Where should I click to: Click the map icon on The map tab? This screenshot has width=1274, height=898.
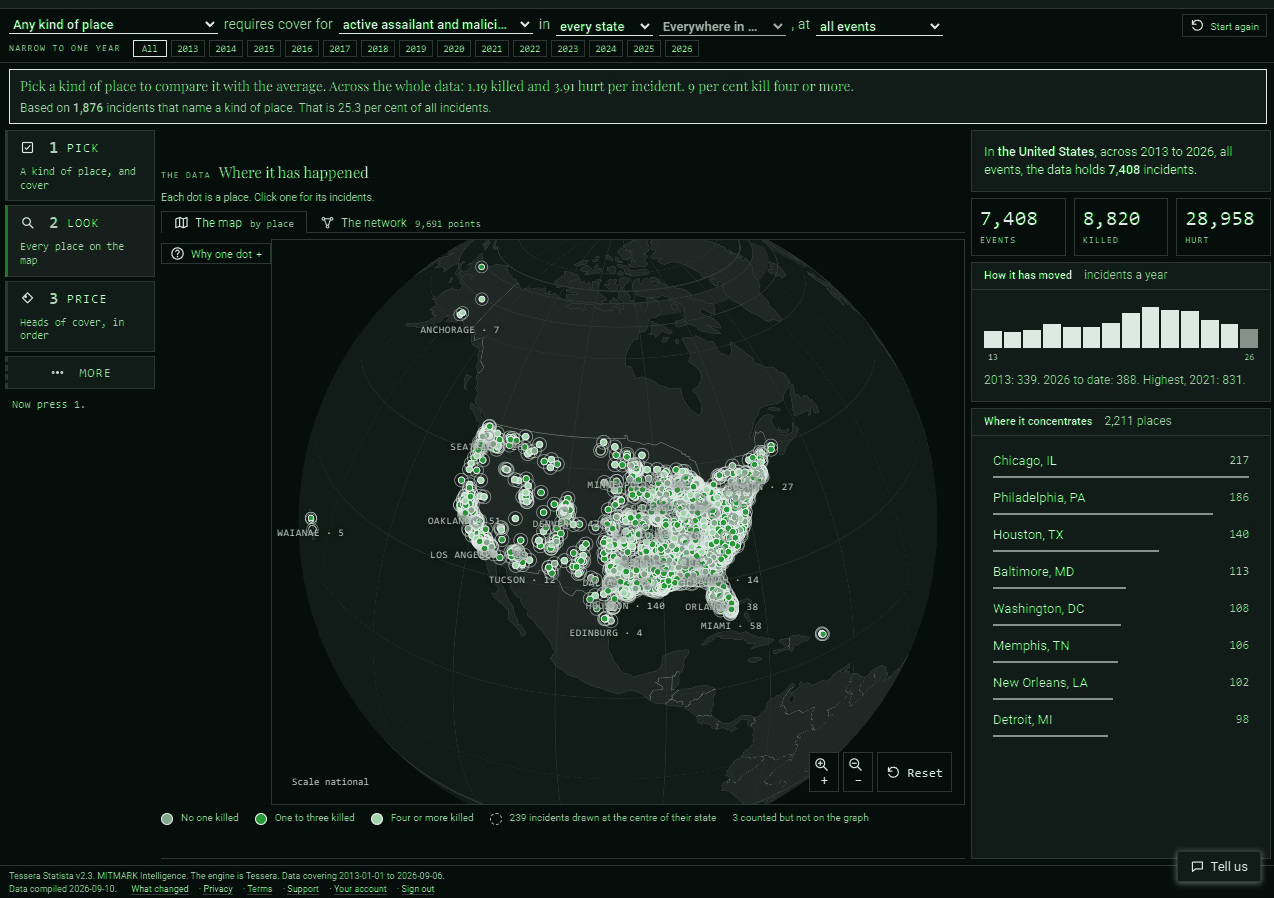tap(181, 223)
